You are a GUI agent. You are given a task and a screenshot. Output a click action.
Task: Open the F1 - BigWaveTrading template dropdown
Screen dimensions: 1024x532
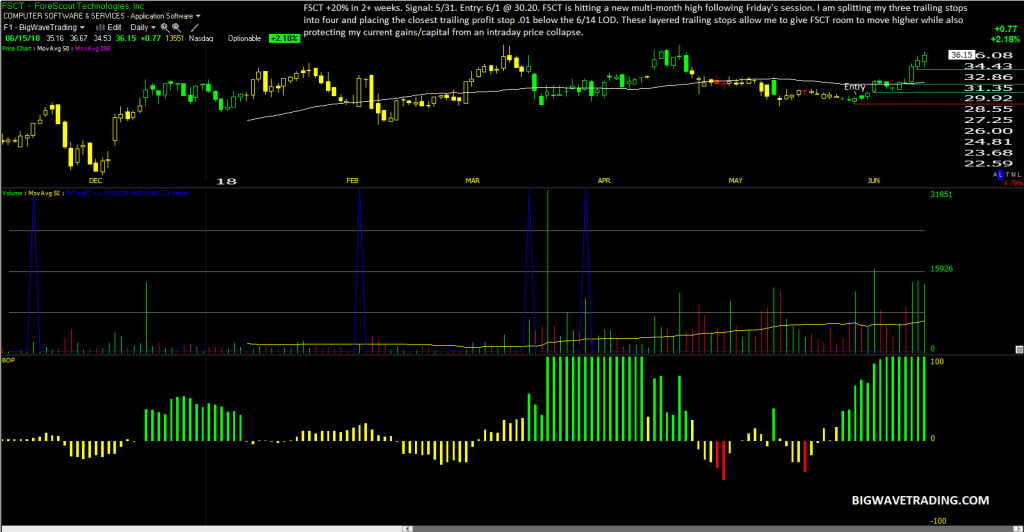[x=44, y=27]
